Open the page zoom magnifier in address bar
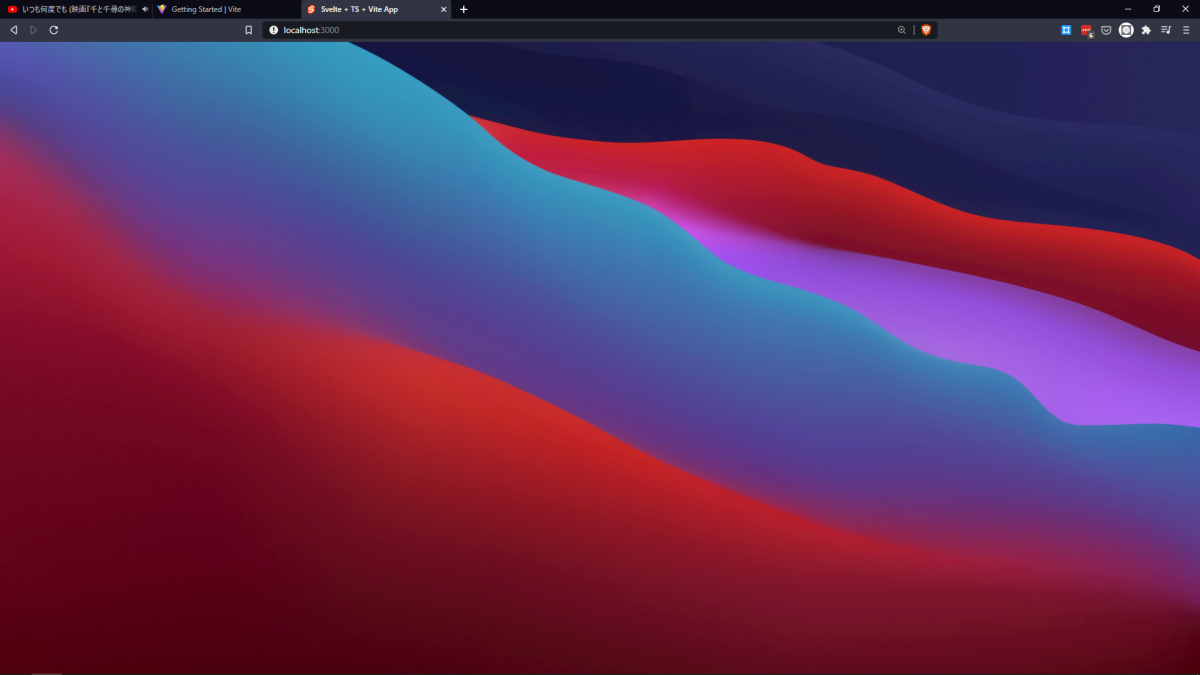Image resolution: width=1200 pixels, height=675 pixels. [901, 30]
